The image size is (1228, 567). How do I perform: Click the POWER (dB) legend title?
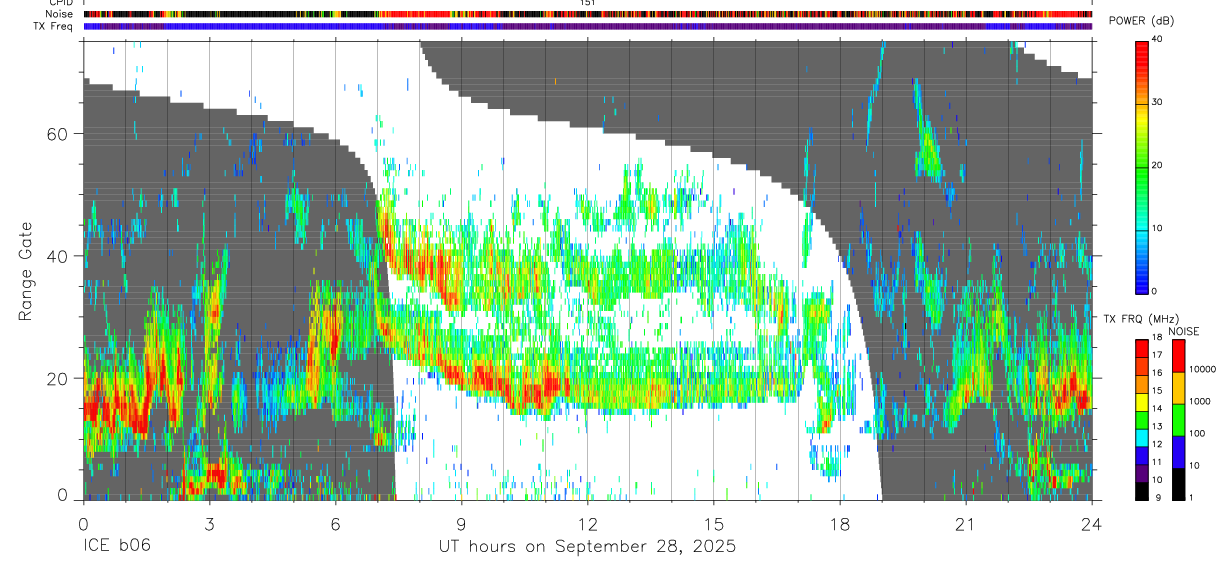(1141, 21)
